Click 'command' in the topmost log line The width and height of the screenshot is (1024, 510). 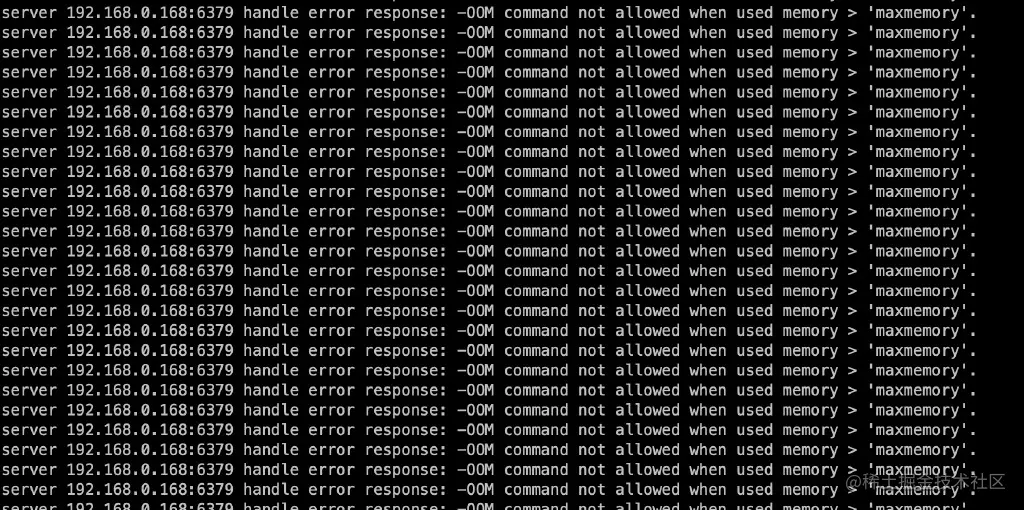pos(536,12)
